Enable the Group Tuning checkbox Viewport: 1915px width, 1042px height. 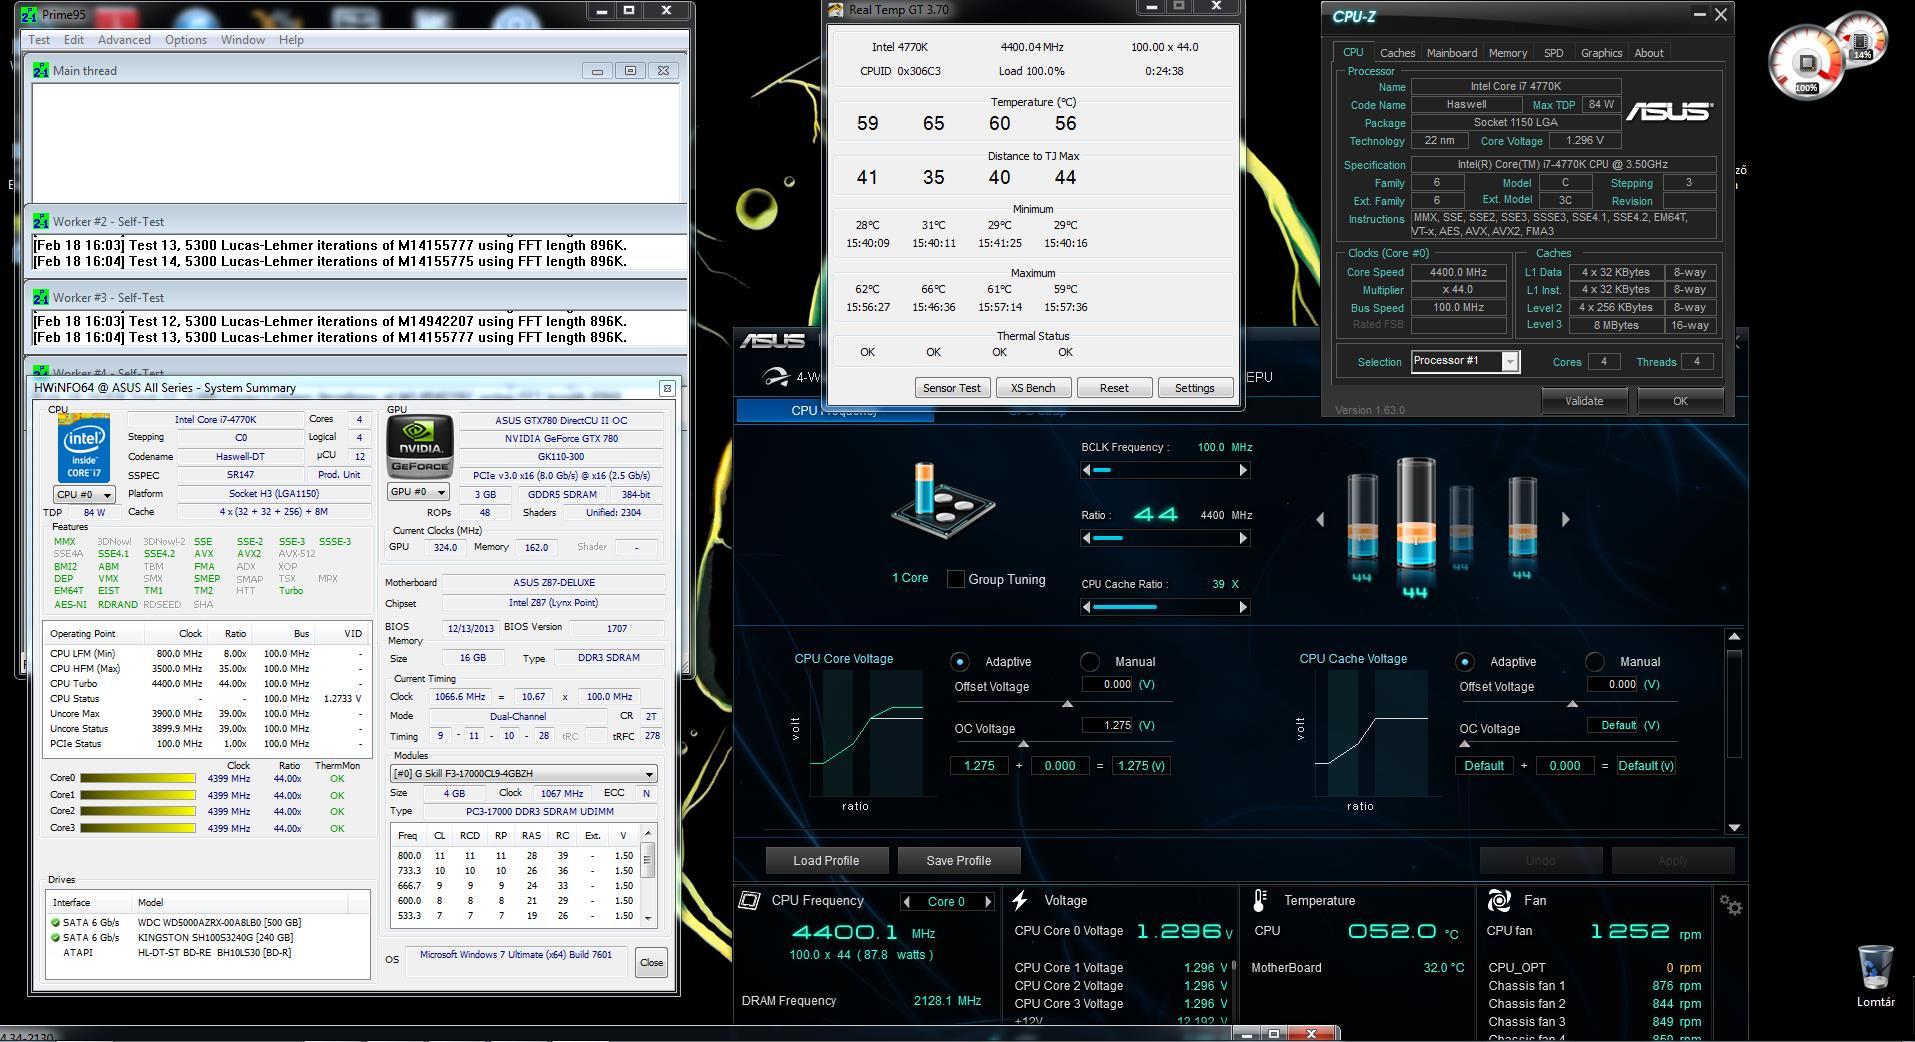pos(955,579)
